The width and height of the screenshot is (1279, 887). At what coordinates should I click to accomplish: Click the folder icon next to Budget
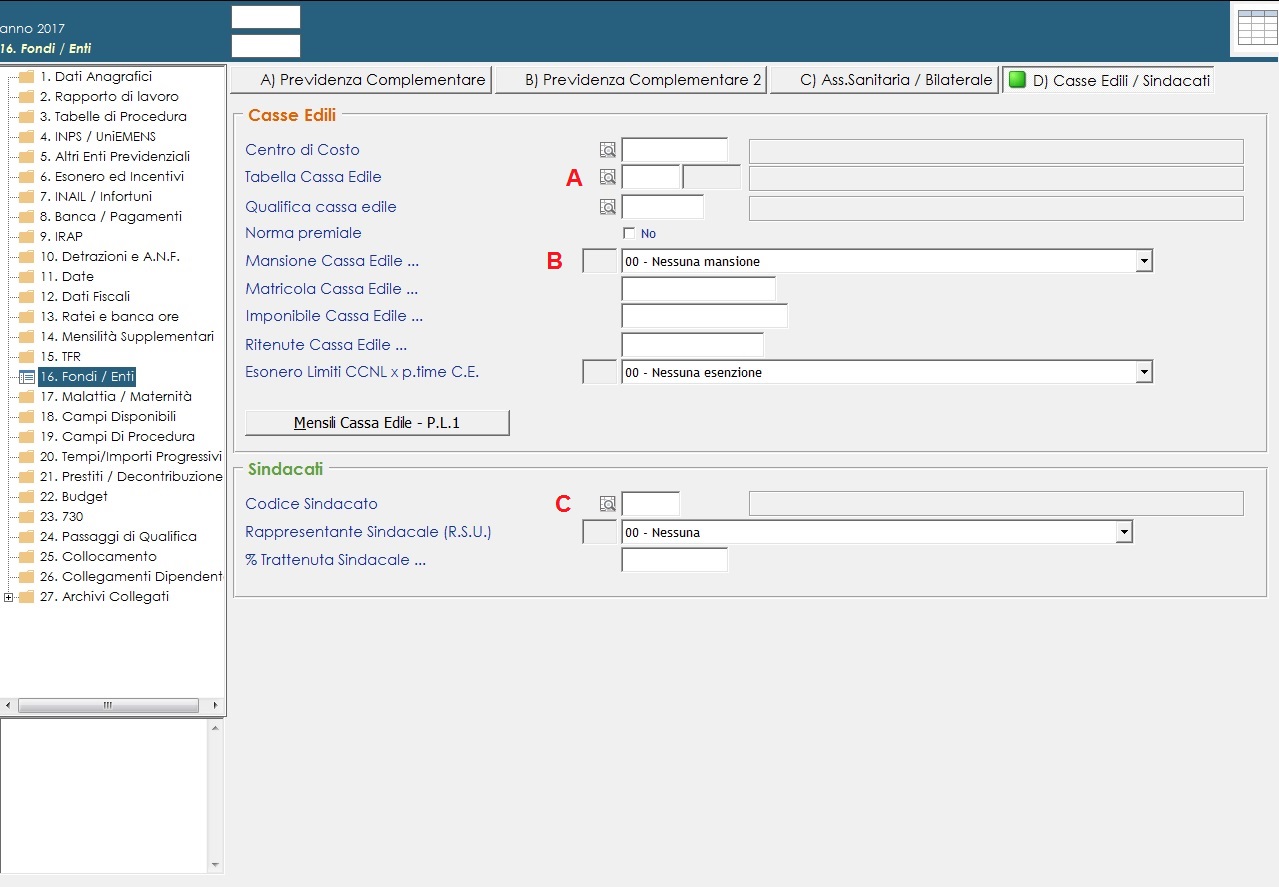pos(26,497)
